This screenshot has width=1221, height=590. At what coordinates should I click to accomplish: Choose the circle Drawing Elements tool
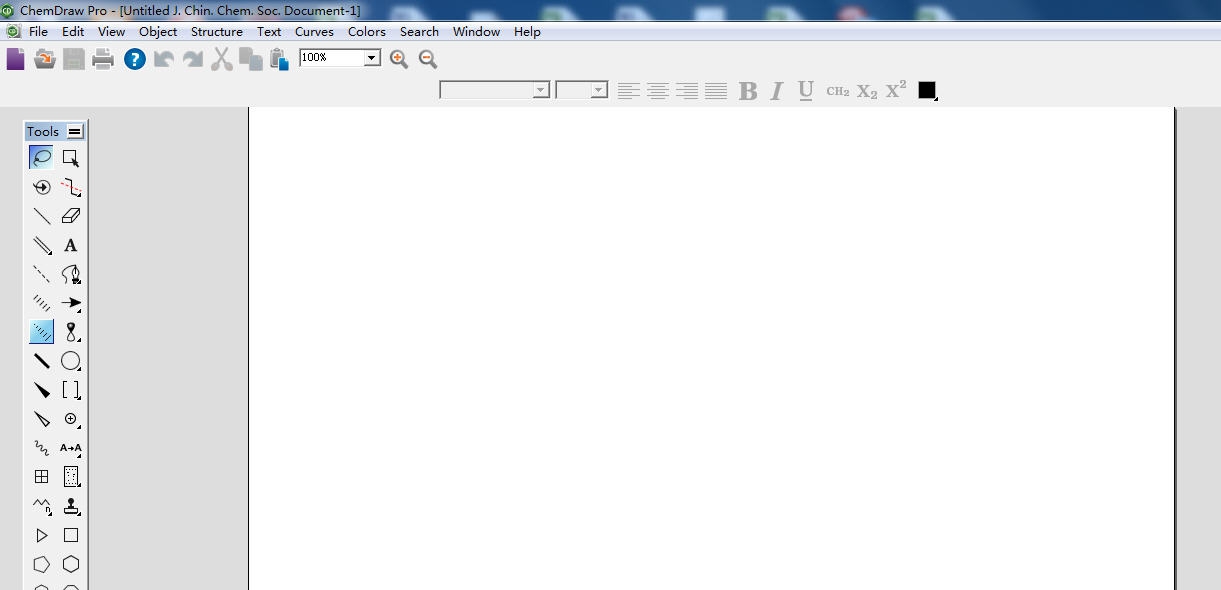71,361
